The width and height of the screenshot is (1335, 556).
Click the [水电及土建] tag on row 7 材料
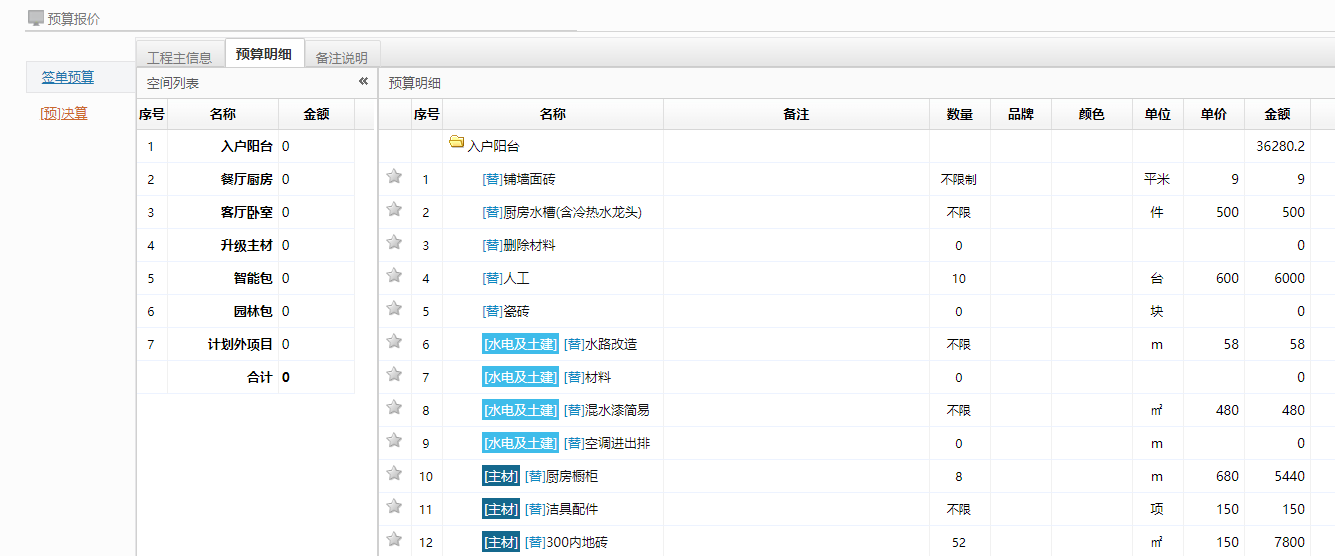tap(520, 377)
